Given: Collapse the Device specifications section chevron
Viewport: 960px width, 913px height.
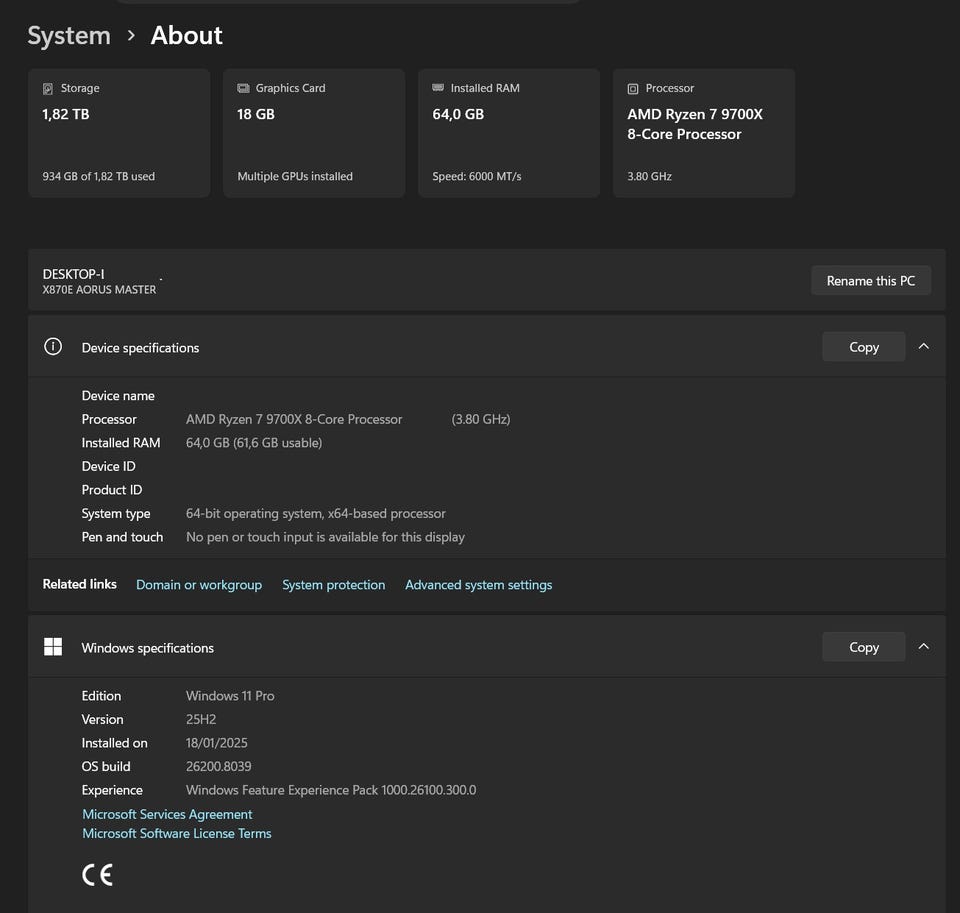Looking at the screenshot, I should [924, 347].
